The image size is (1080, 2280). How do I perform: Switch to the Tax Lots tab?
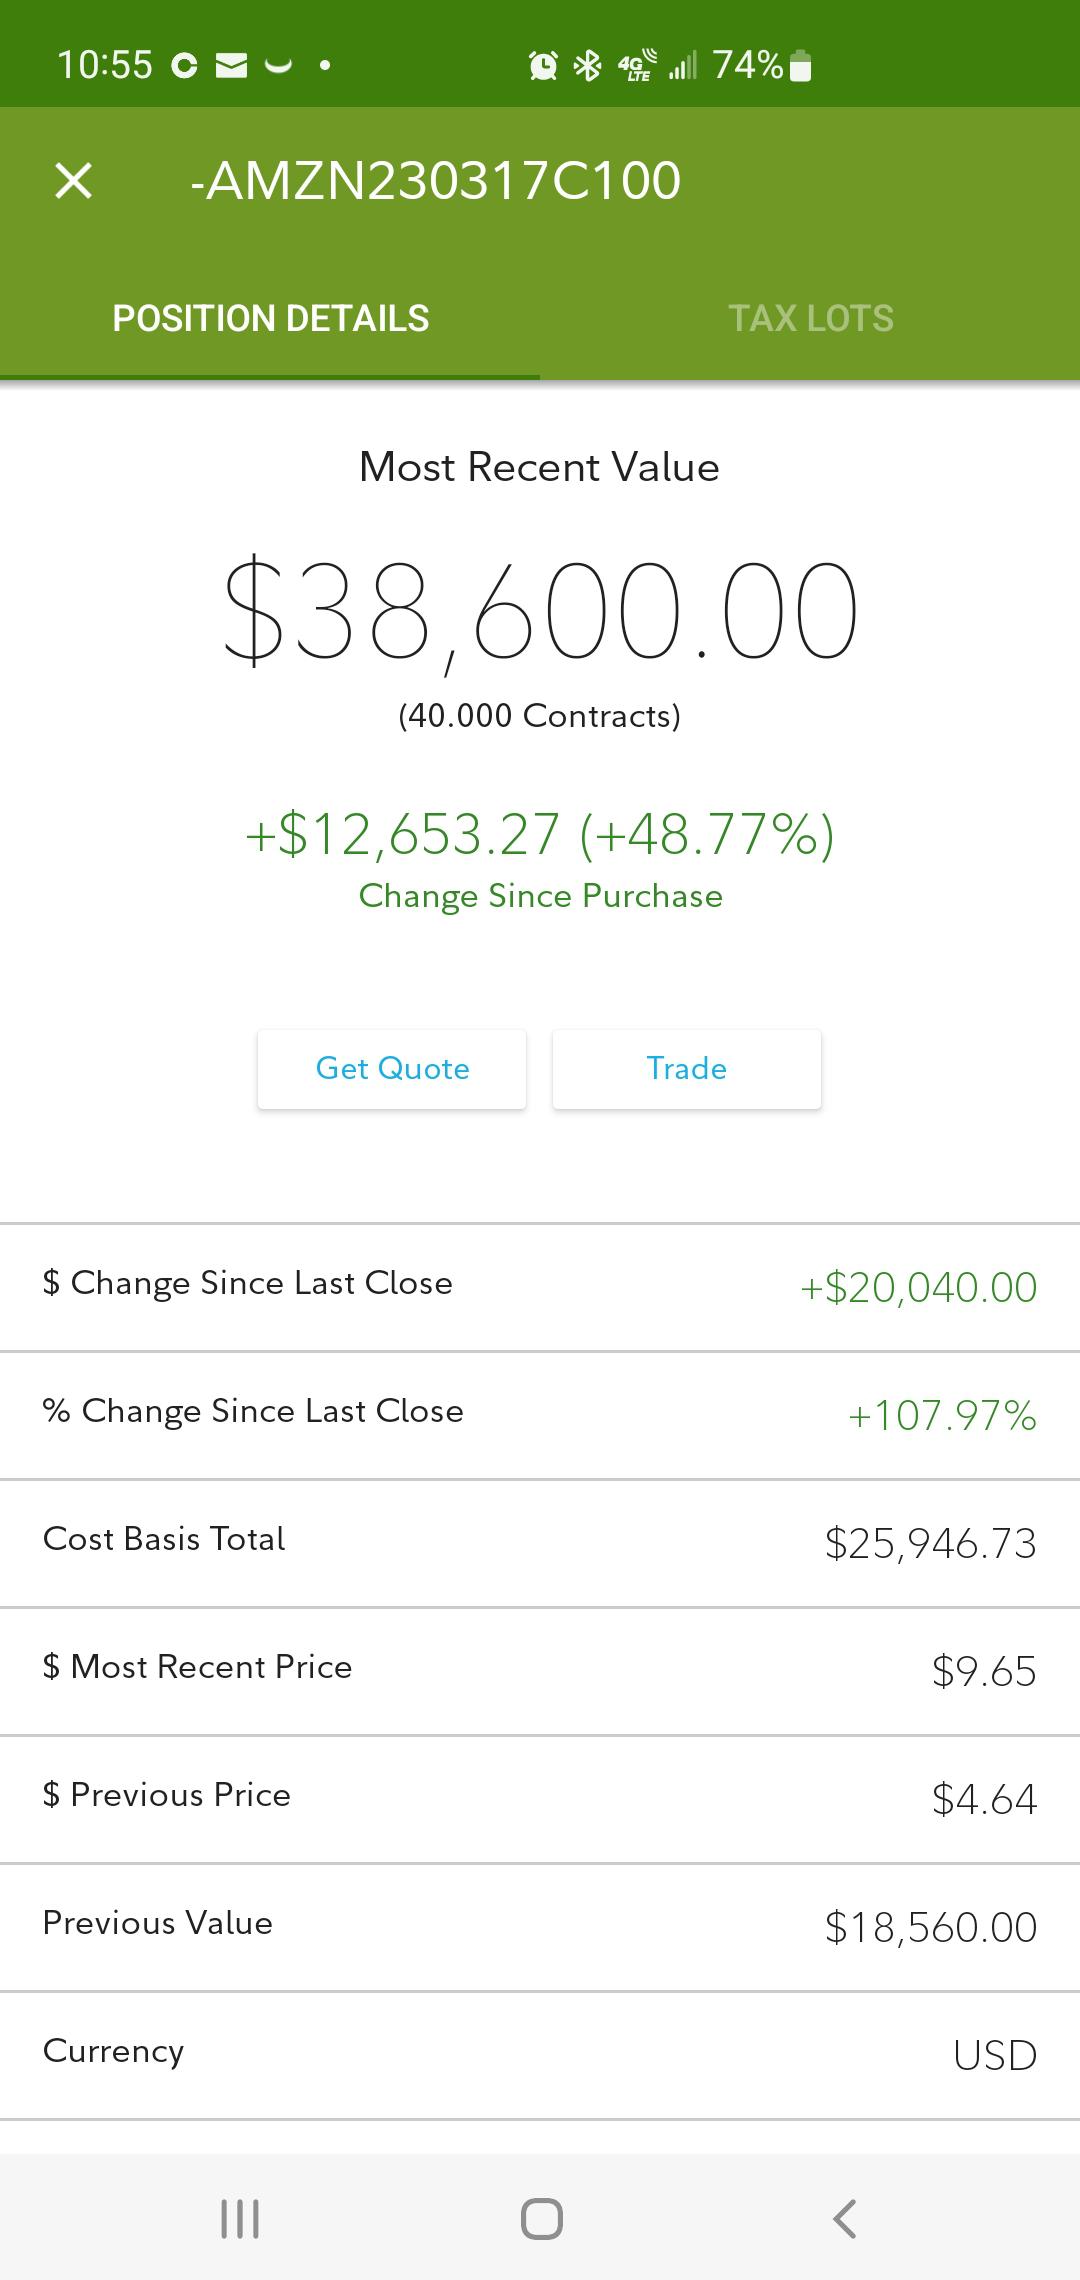click(810, 319)
